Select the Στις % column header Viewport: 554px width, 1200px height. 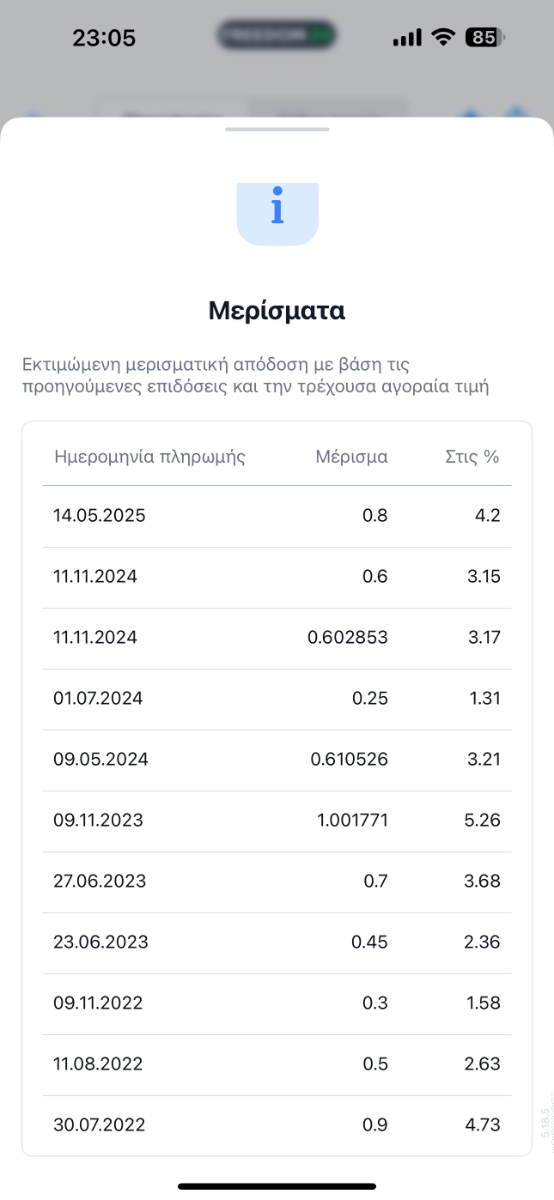(472, 457)
